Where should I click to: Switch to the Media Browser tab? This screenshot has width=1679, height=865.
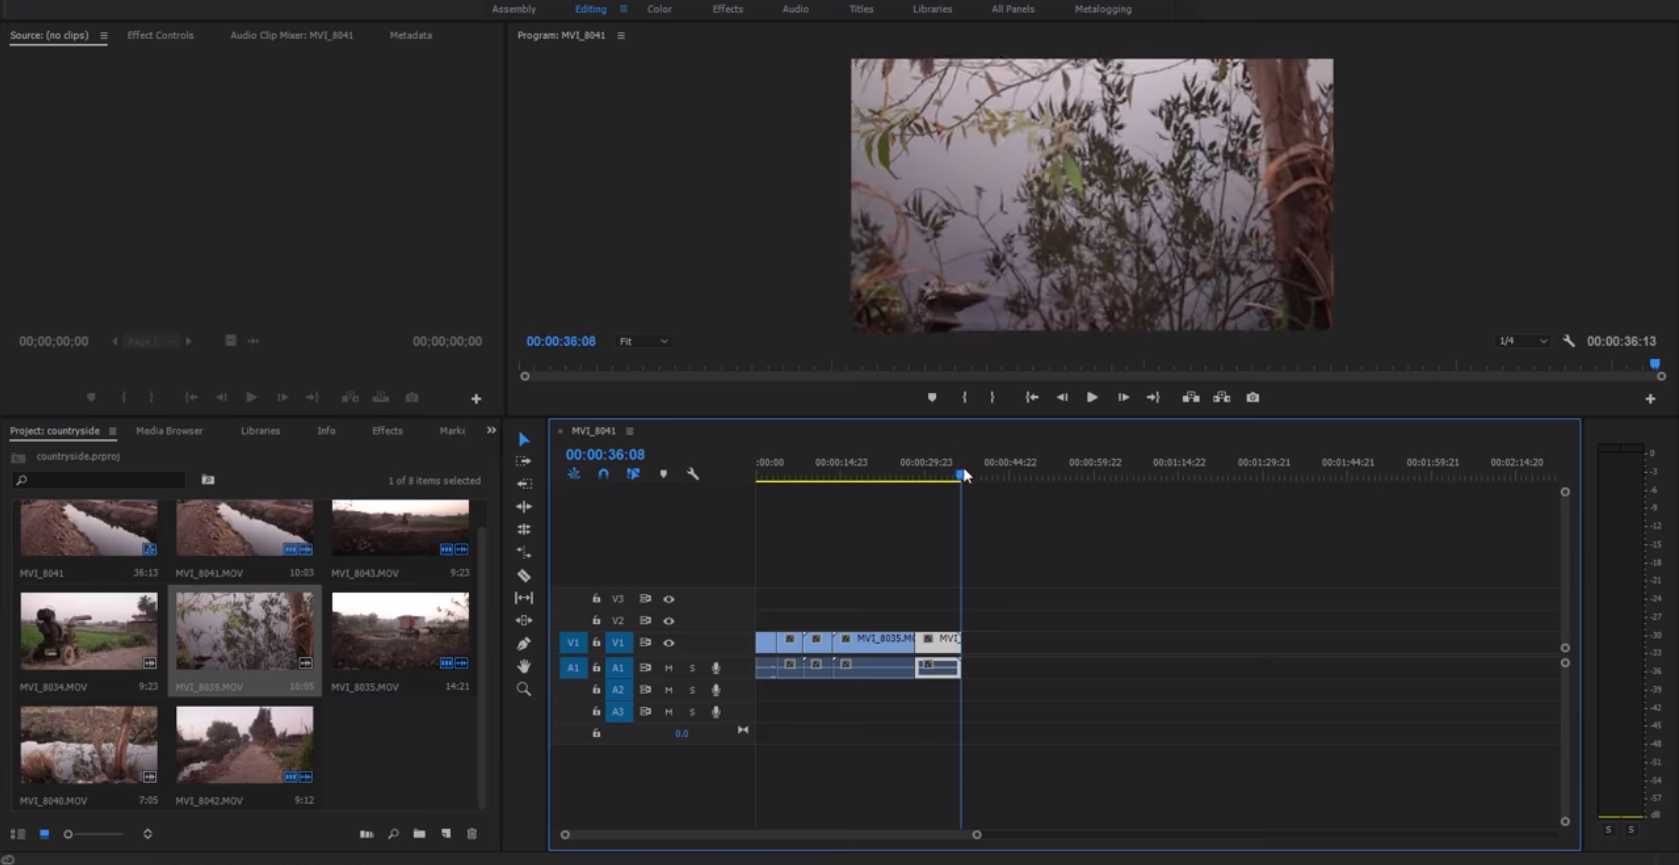coord(169,431)
